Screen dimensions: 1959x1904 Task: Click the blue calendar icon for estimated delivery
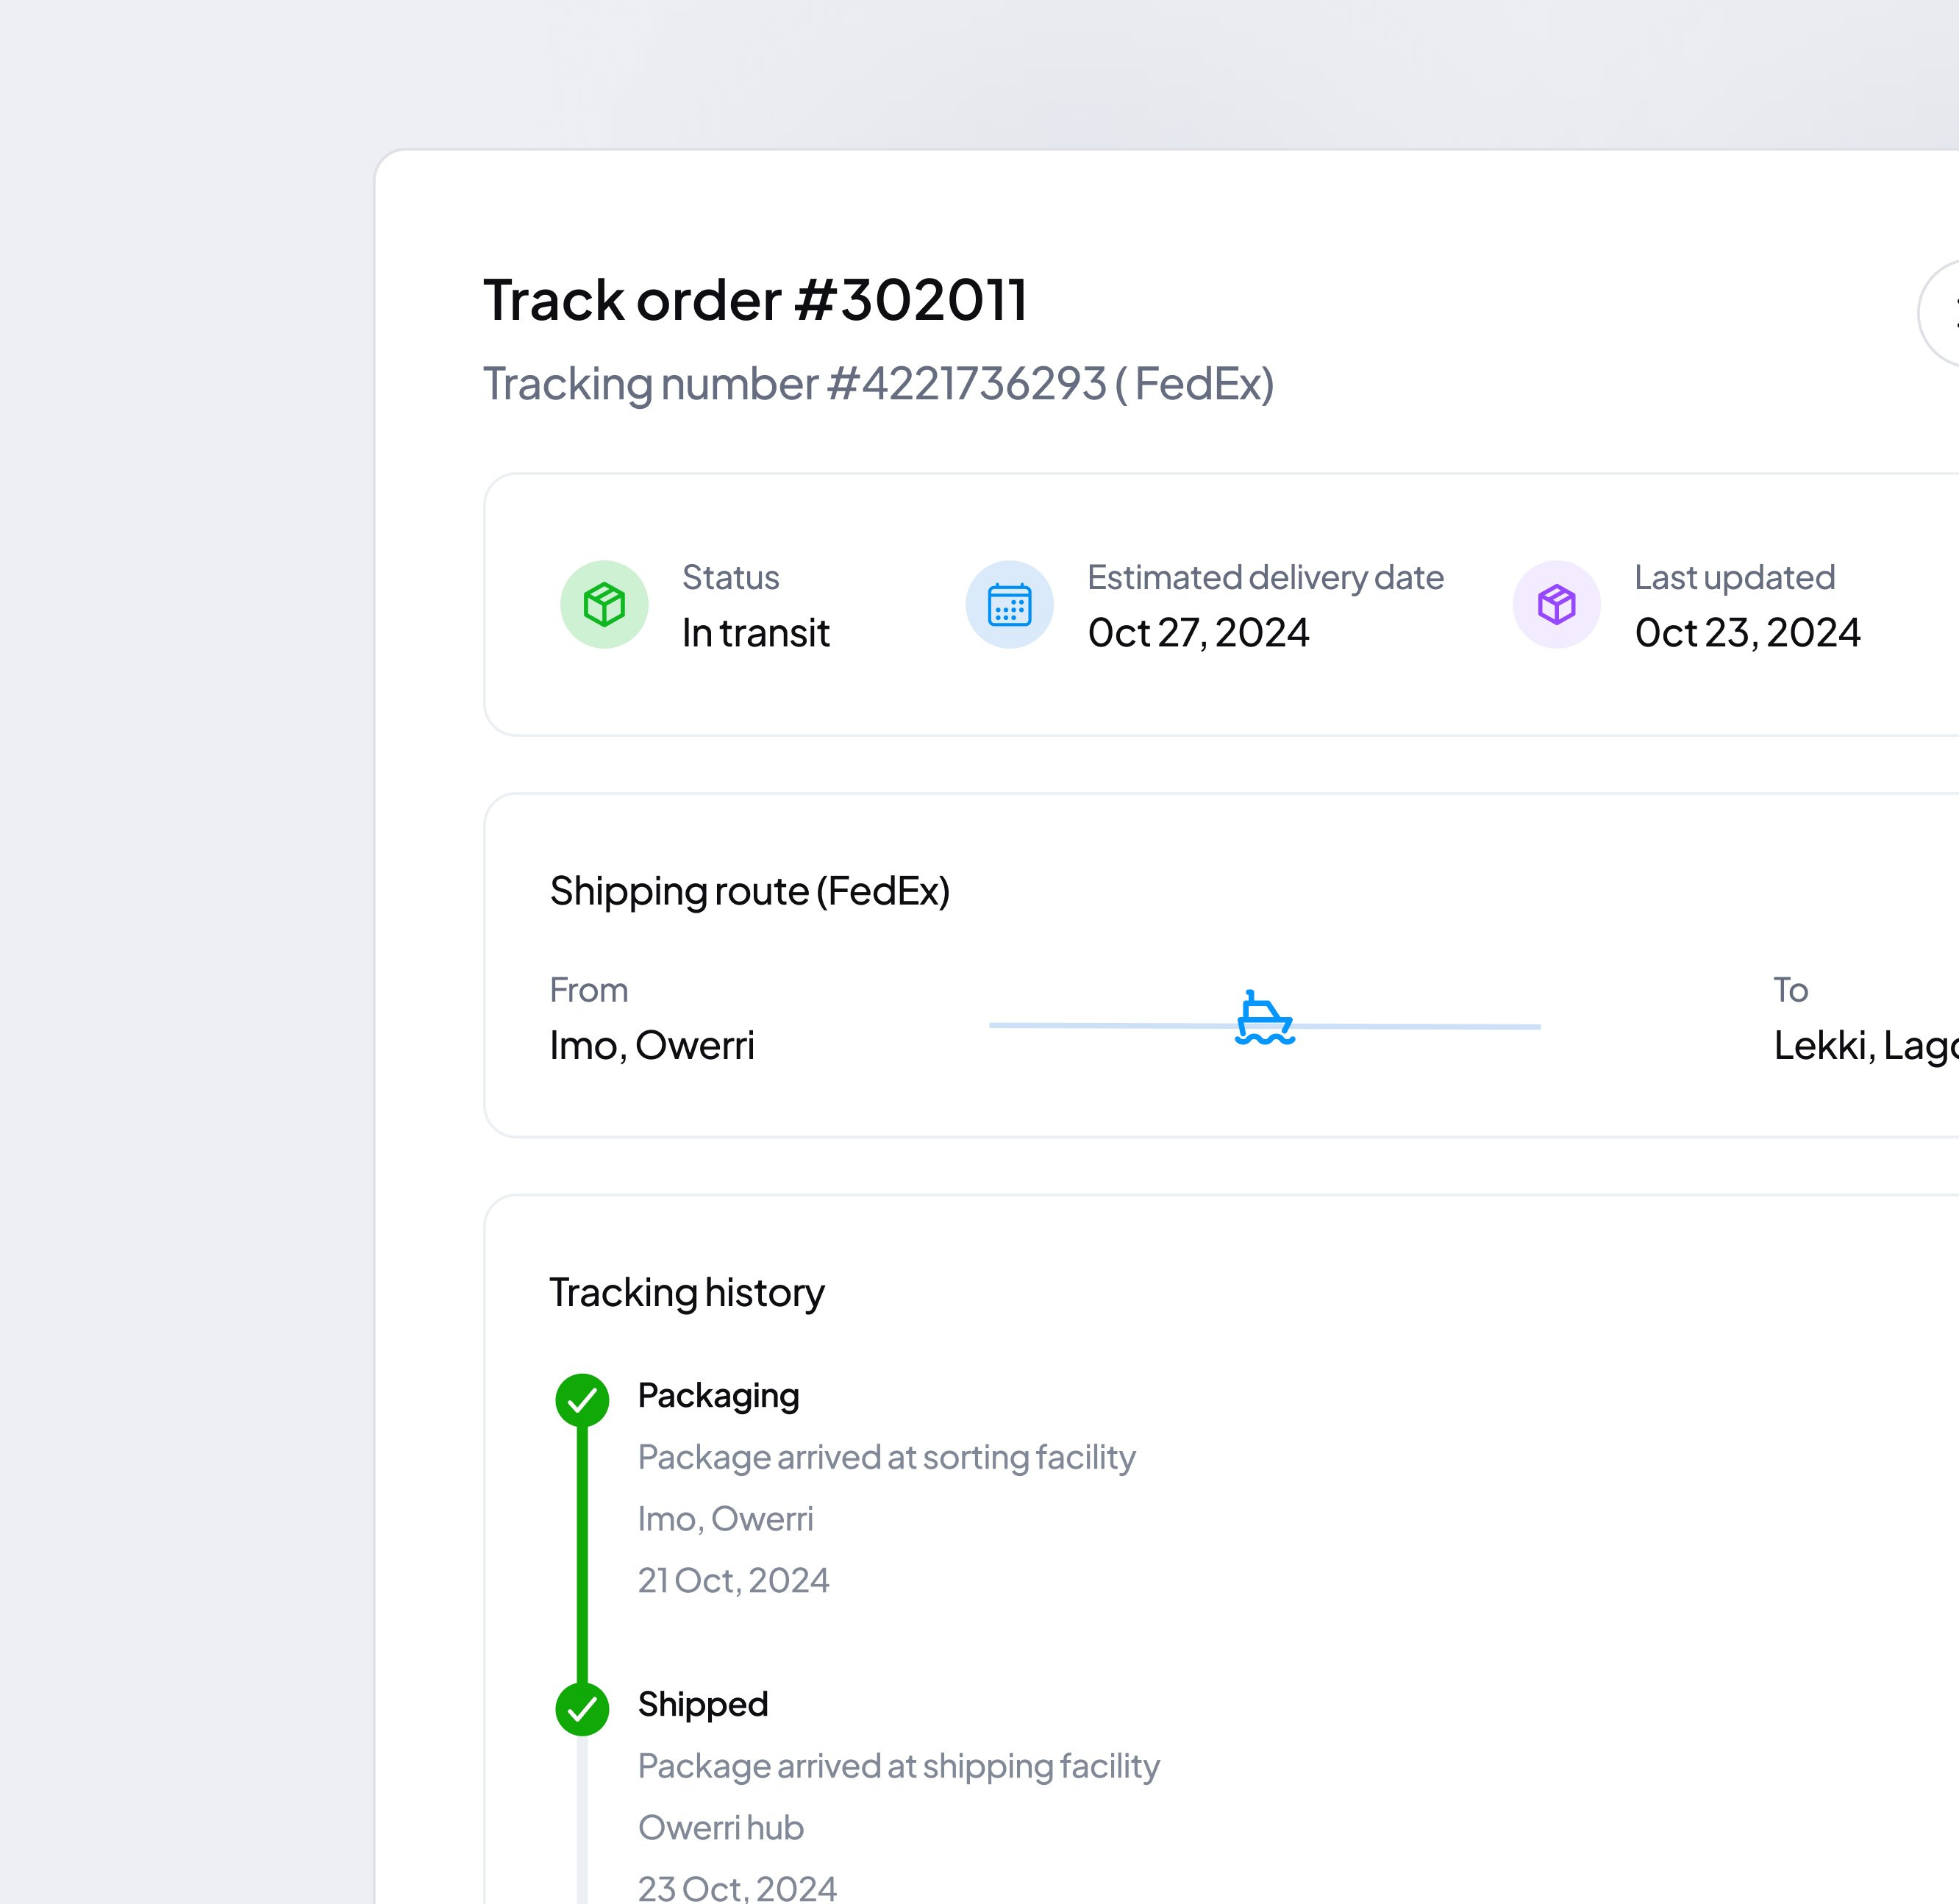(x=1010, y=604)
